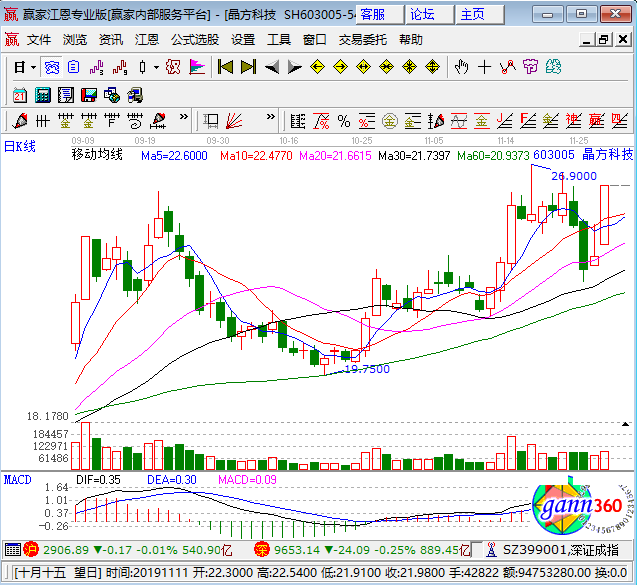
Task: Click the red step chart icon with subscript 9
Action: pyautogui.click(x=120, y=67)
